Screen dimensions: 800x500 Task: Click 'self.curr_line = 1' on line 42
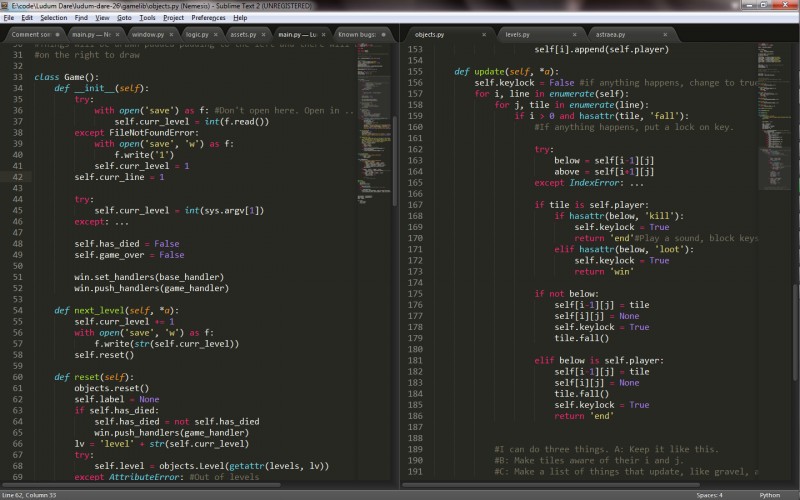coord(119,177)
